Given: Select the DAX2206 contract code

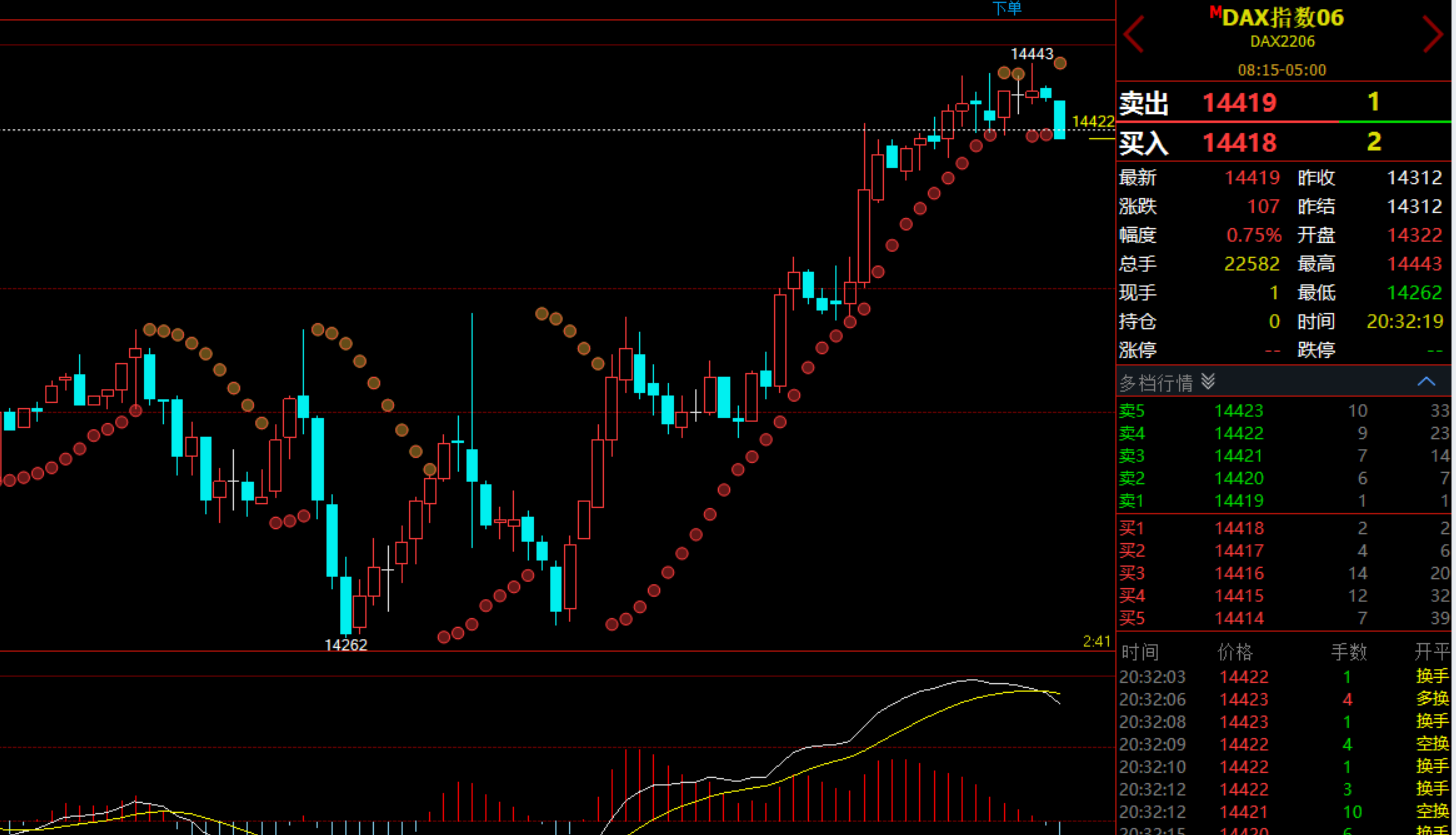Looking at the screenshot, I should click(x=1283, y=42).
